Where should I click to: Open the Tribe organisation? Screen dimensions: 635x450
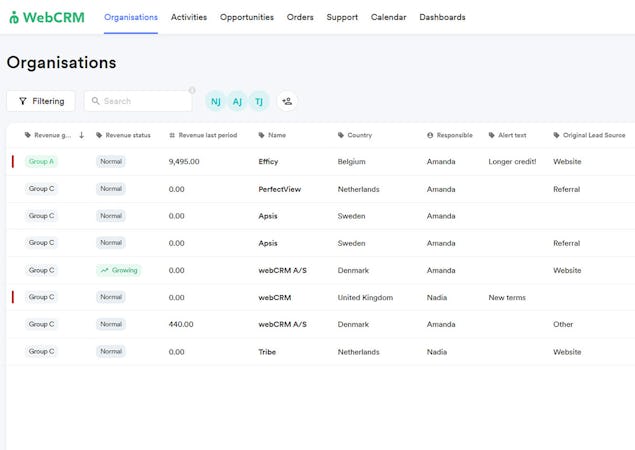267,352
